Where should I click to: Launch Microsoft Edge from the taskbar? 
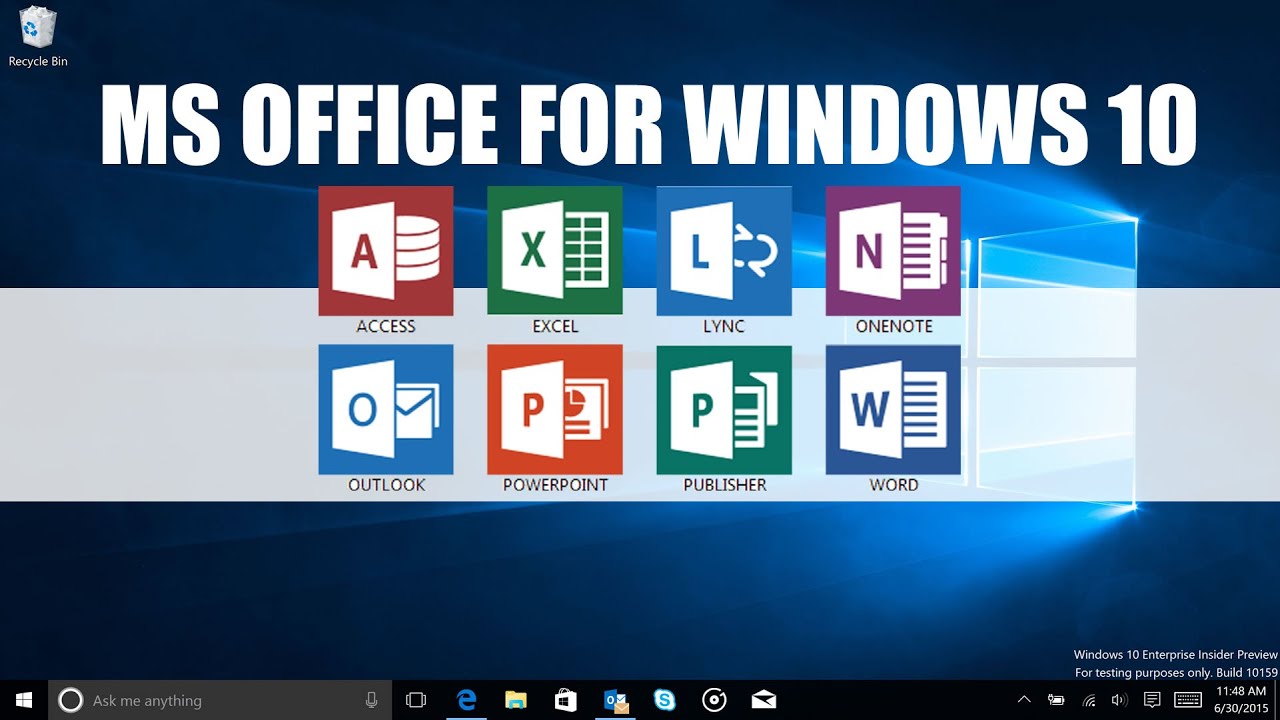[x=466, y=700]
